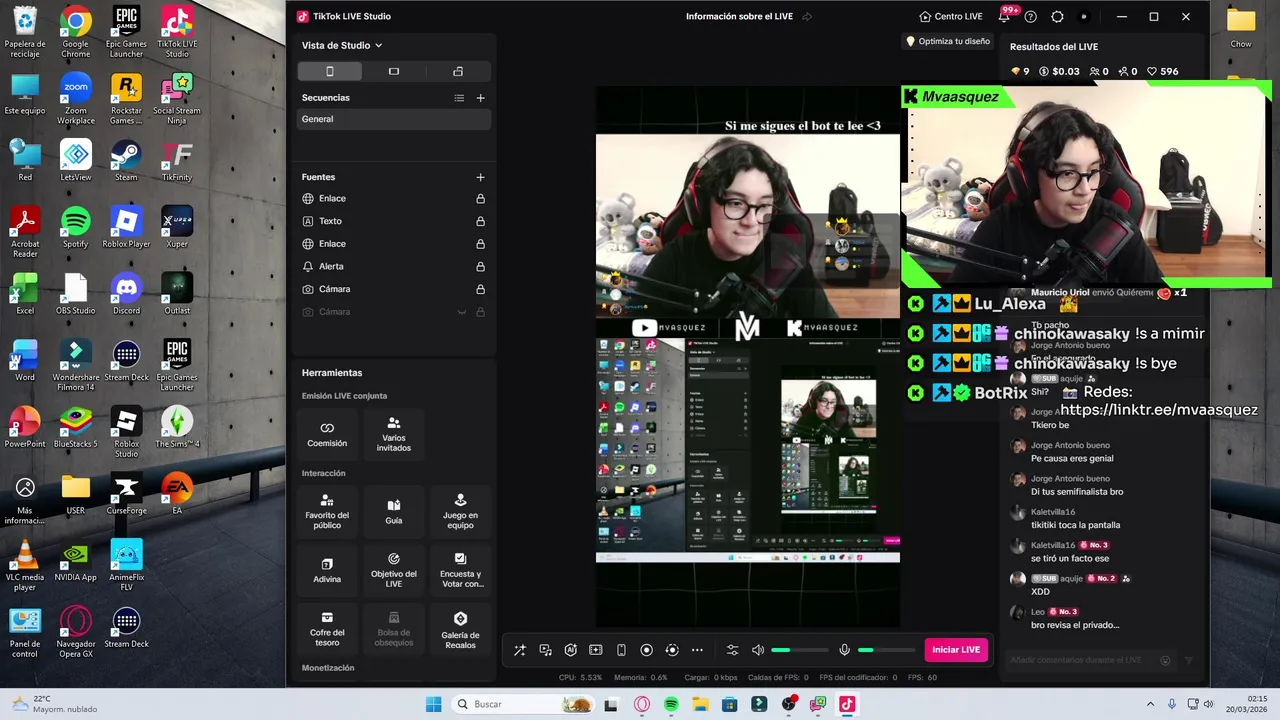Adjust the microphone volume slider
Viewport: 1280px width, 720px height.
tap(886, 650)
